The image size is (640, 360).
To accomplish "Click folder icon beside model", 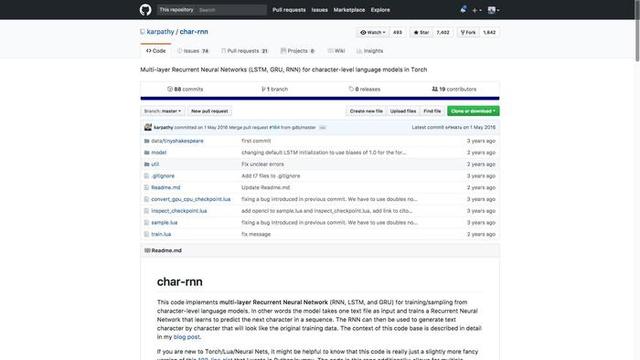I will click(x=147, y=153).
